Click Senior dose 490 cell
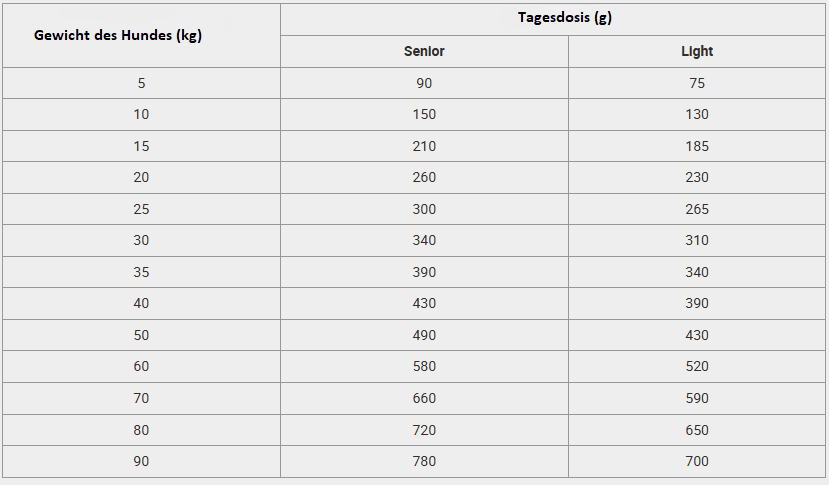 click(x=424, y=335)
